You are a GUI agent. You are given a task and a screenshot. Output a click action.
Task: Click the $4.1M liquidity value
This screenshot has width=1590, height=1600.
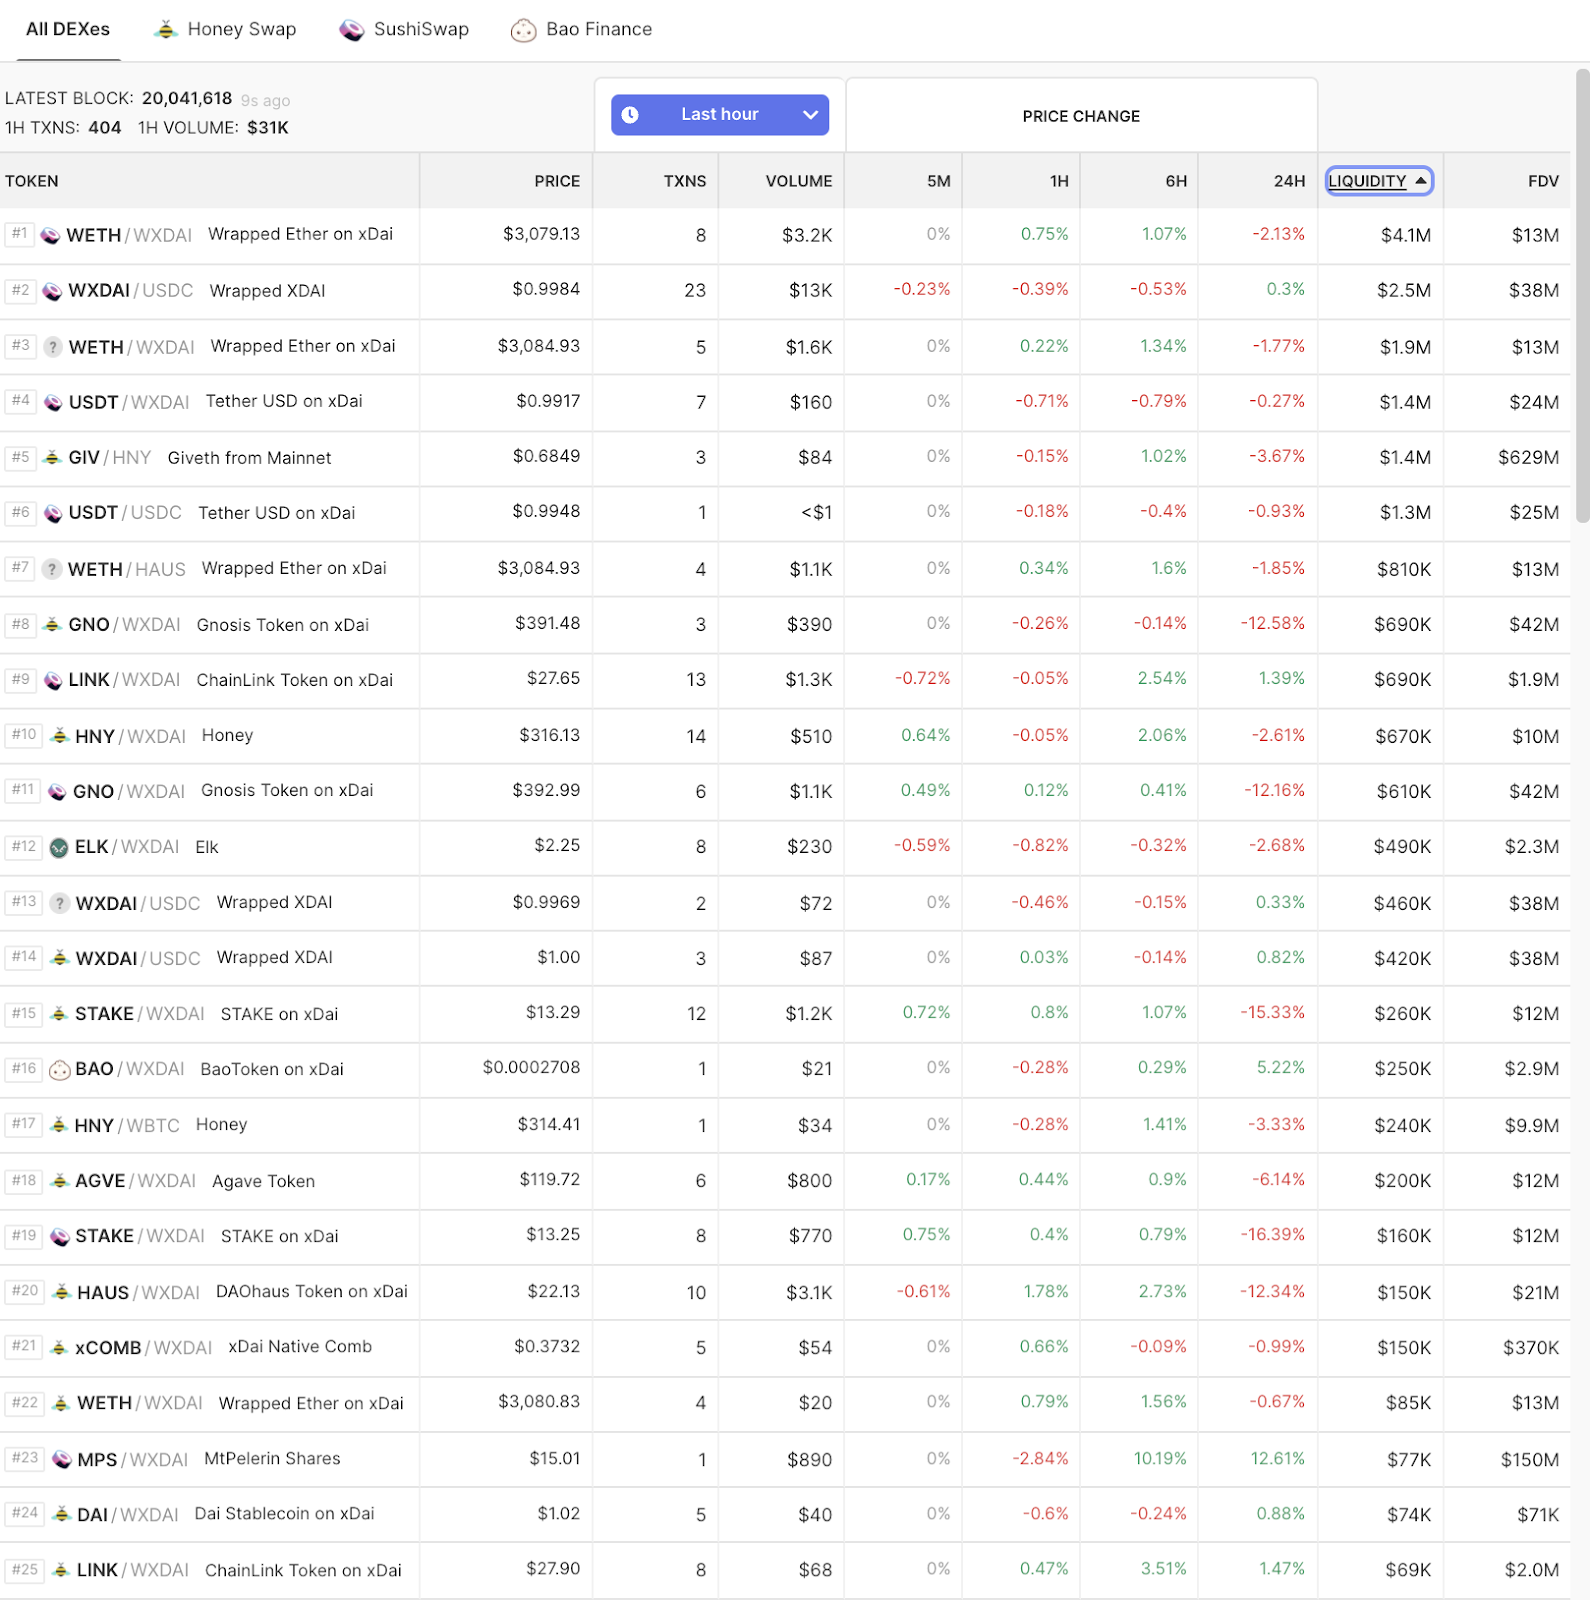click(x=1406, y=236)
